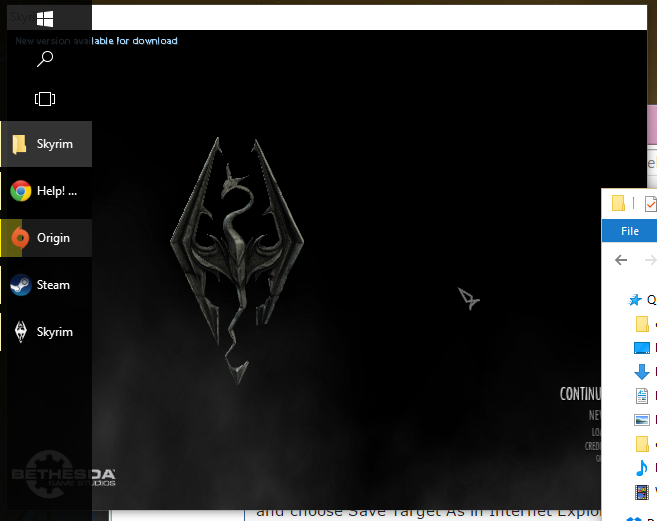Viewport: 657px width, 521px height.
Task: Select CREDITS in the Skyrim main menu
Action: (593, 446)
